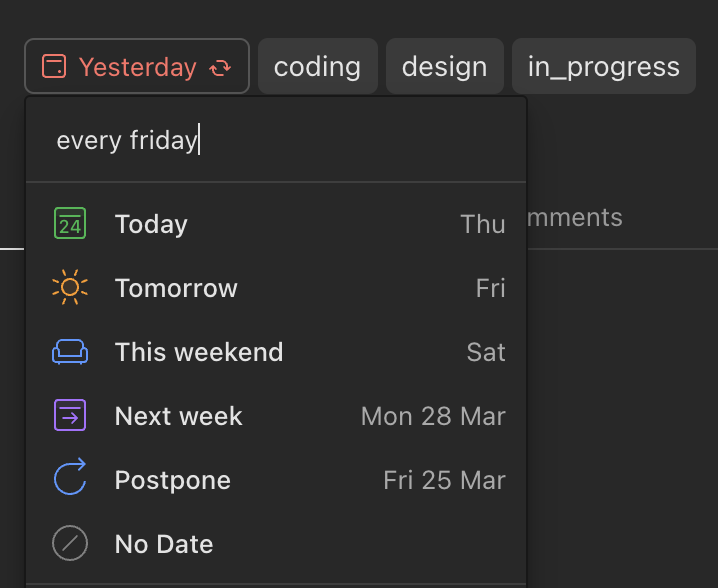Focus the 'every friday' date text field
This screenshot has height=588, width=718.
(x=276, y=140)
